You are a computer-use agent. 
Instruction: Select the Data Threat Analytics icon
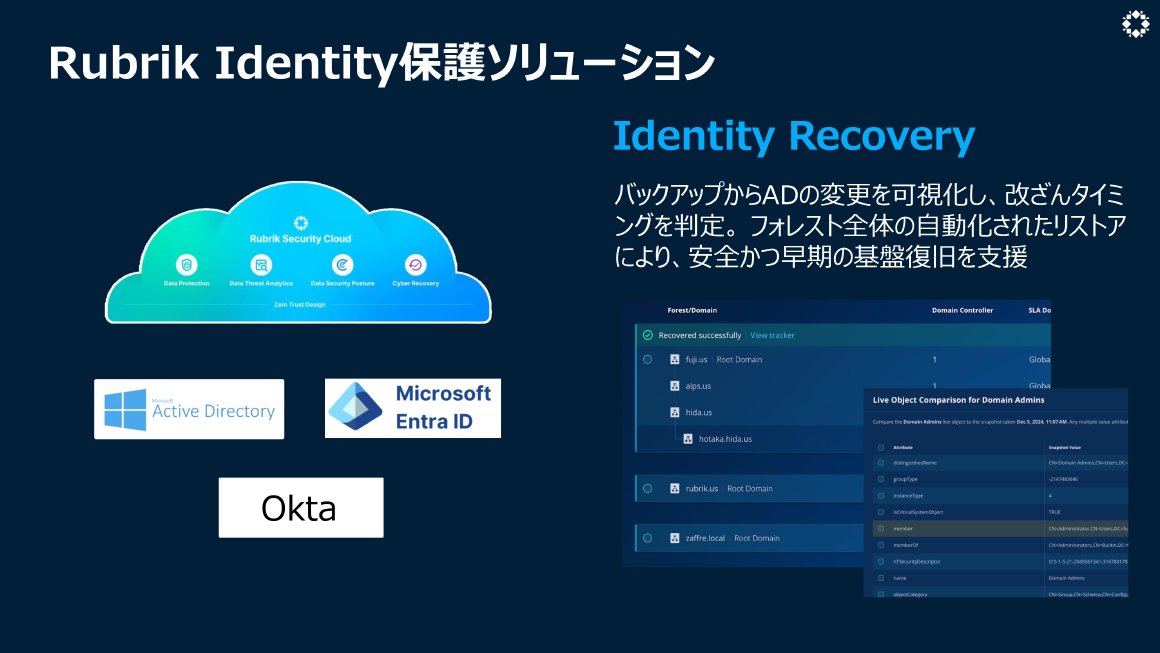click(x=261, y=265)
